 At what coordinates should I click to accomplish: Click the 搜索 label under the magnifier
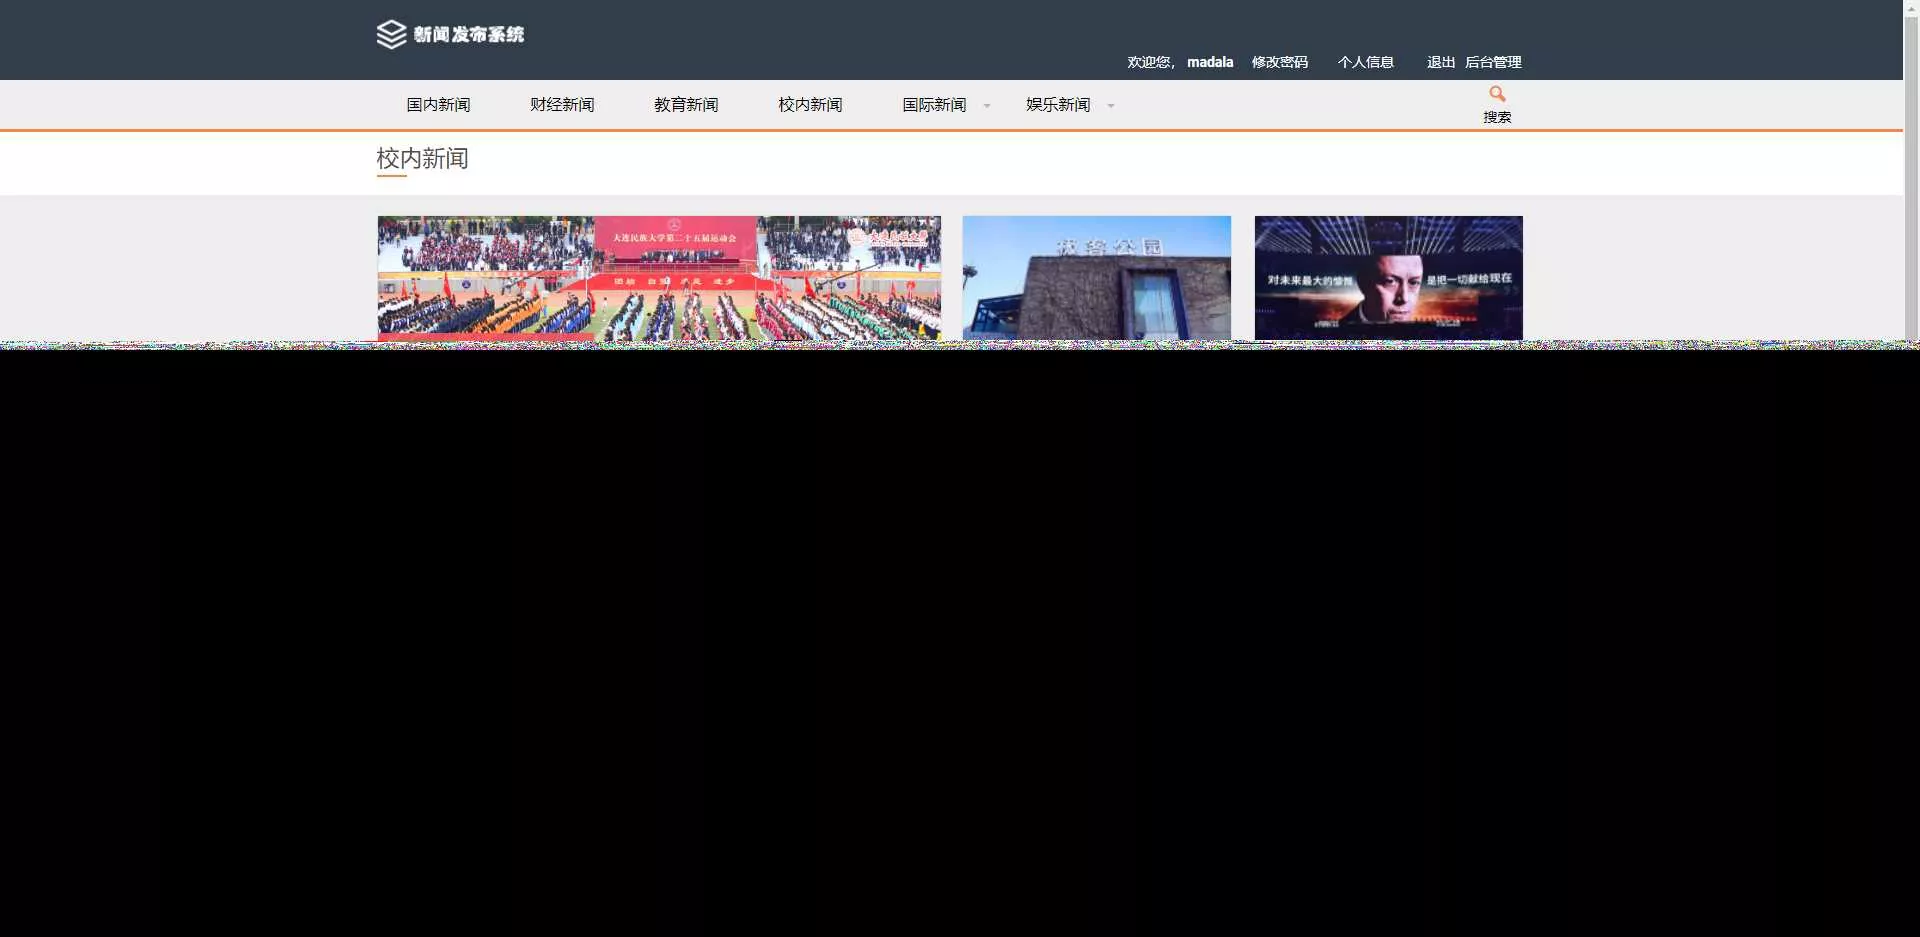(1497, 117)
